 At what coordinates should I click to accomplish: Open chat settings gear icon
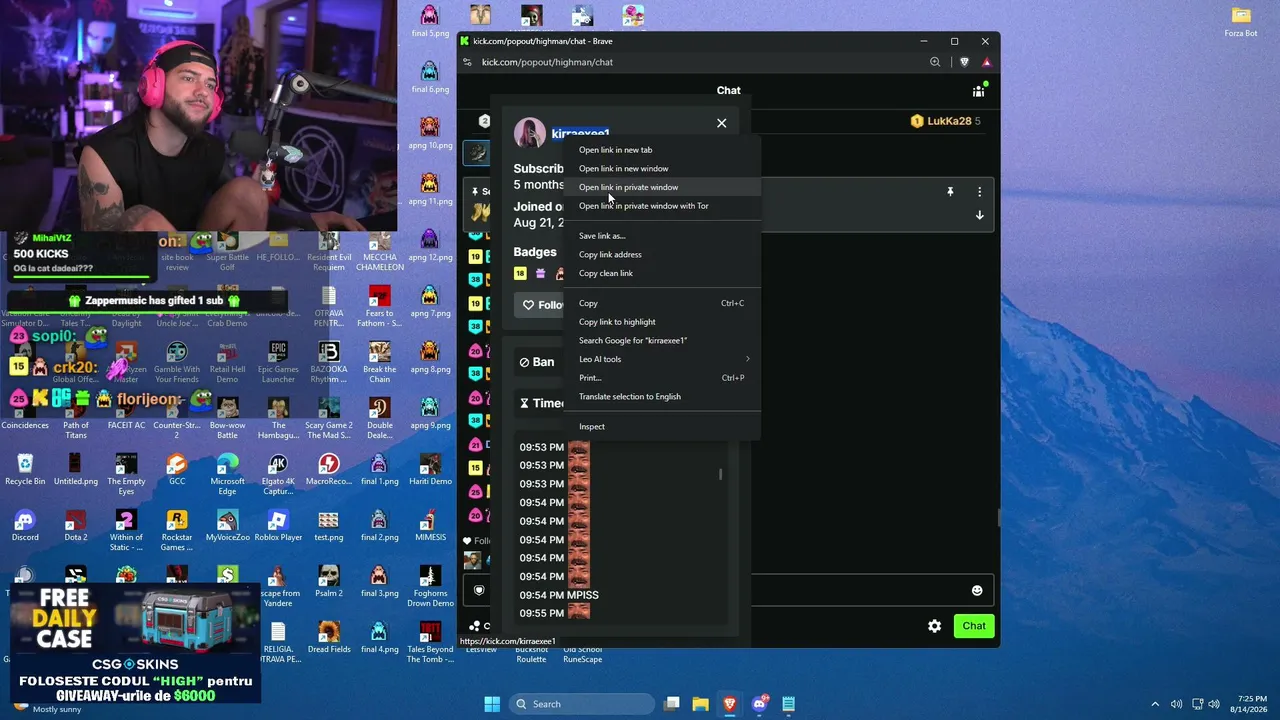[934, 626]
